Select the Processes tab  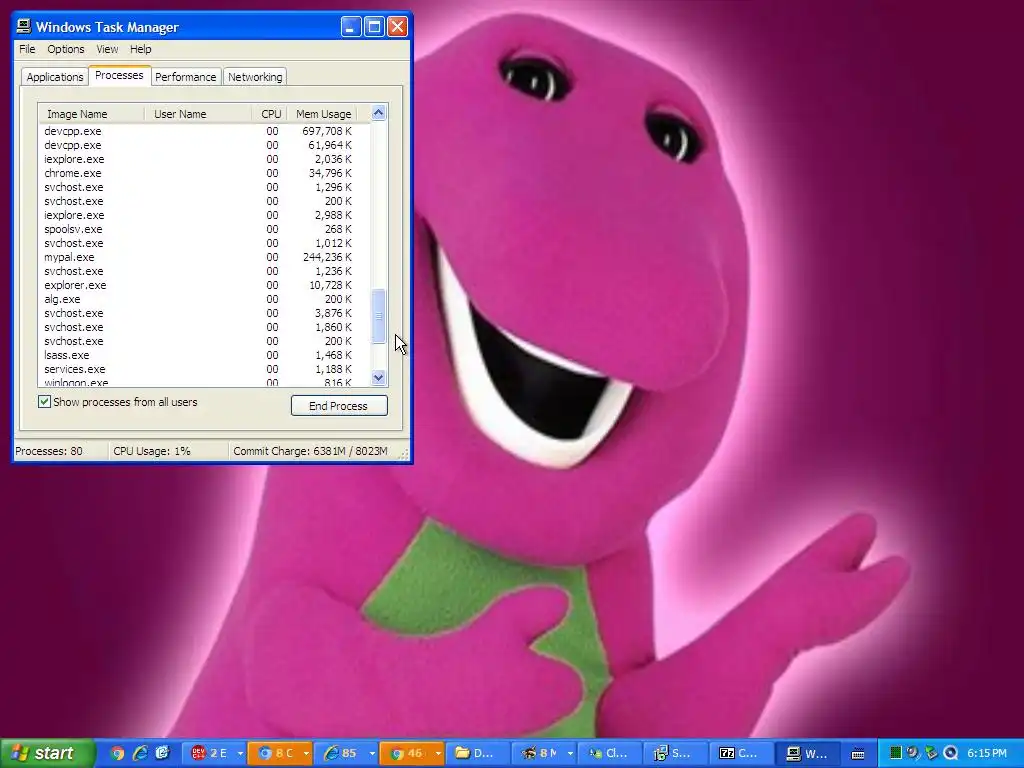pyautogui.click(x=120, y=75)
